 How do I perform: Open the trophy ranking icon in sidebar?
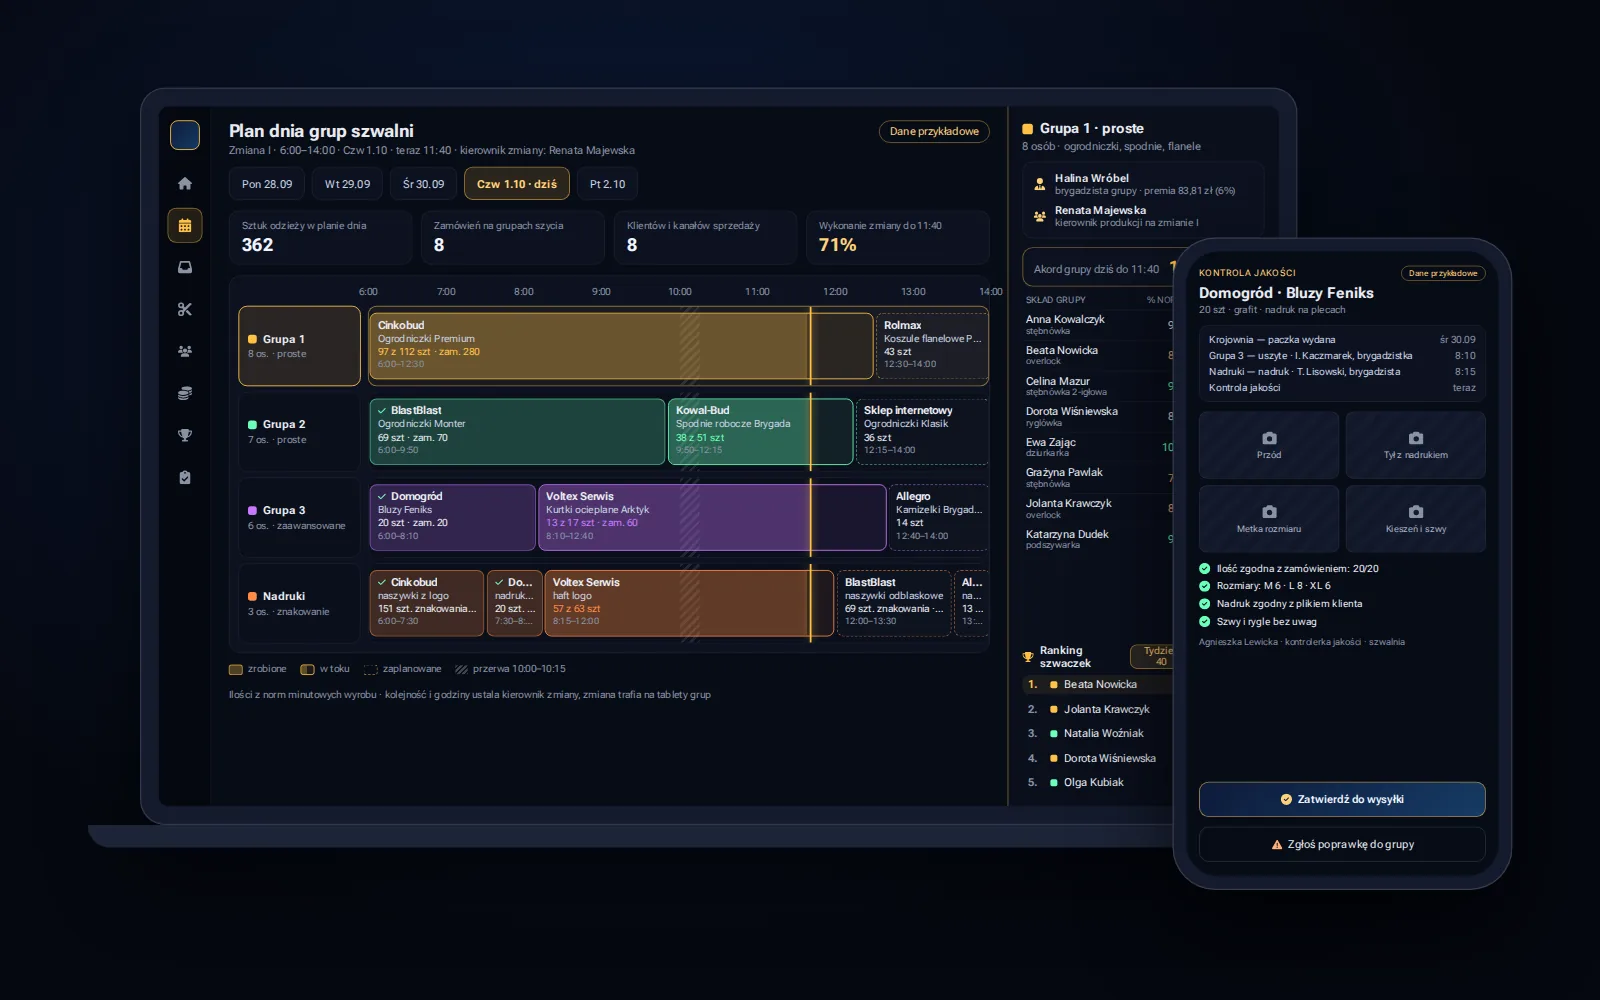tap(185, 435)
